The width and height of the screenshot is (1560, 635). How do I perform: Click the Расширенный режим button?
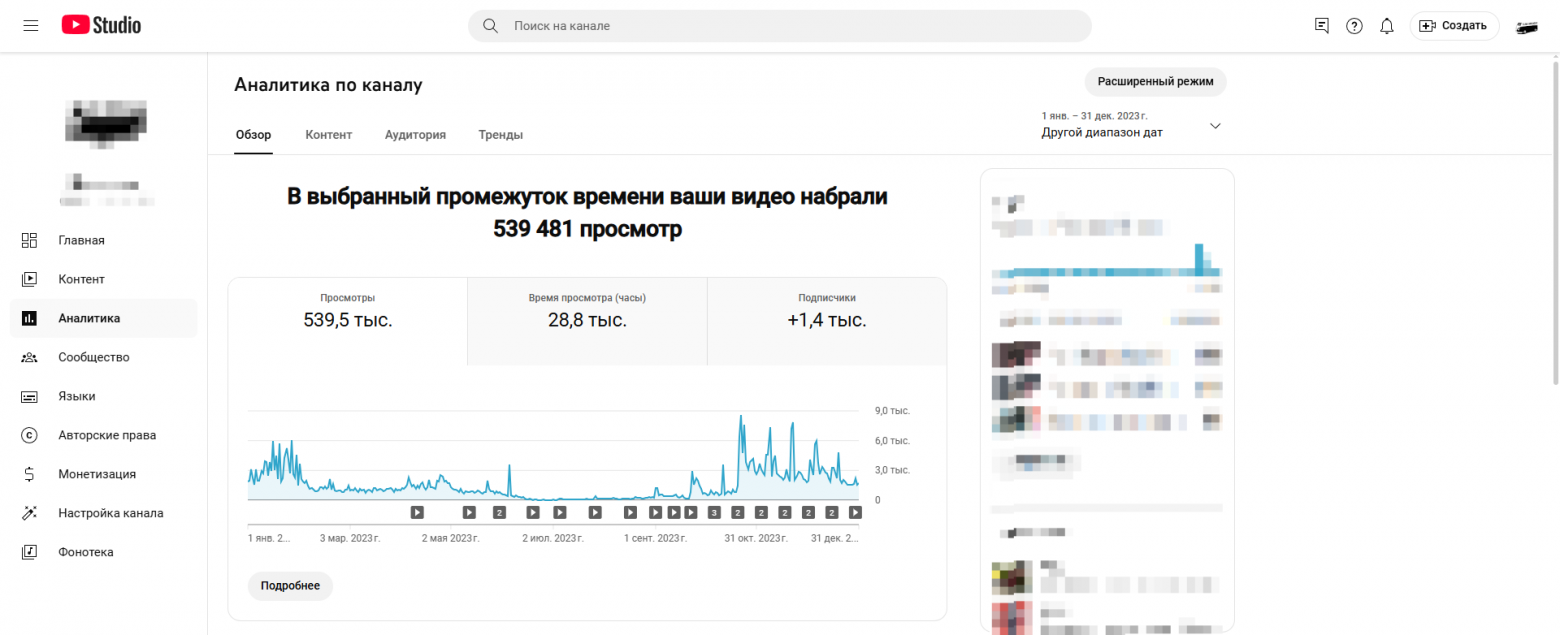(1155, 82)
